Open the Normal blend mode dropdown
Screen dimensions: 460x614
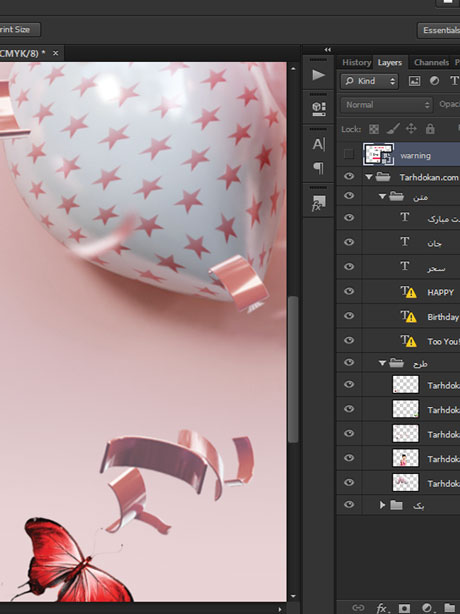(x=386, y=105)
